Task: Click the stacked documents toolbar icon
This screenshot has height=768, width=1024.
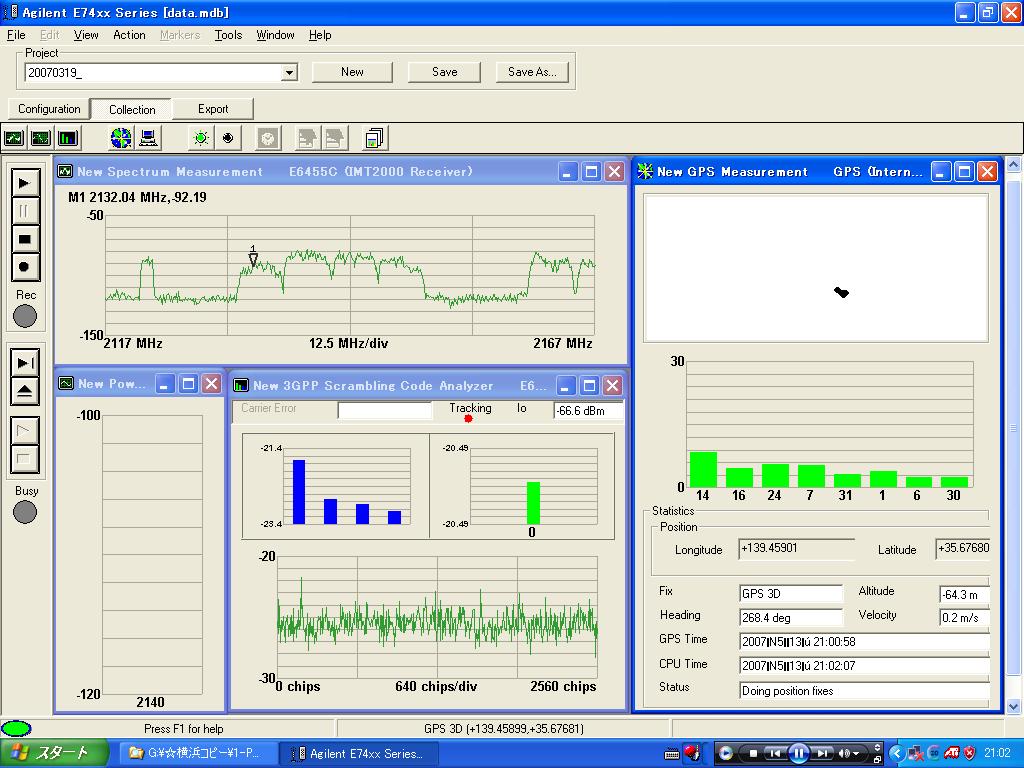Action: tap(374, 138)
